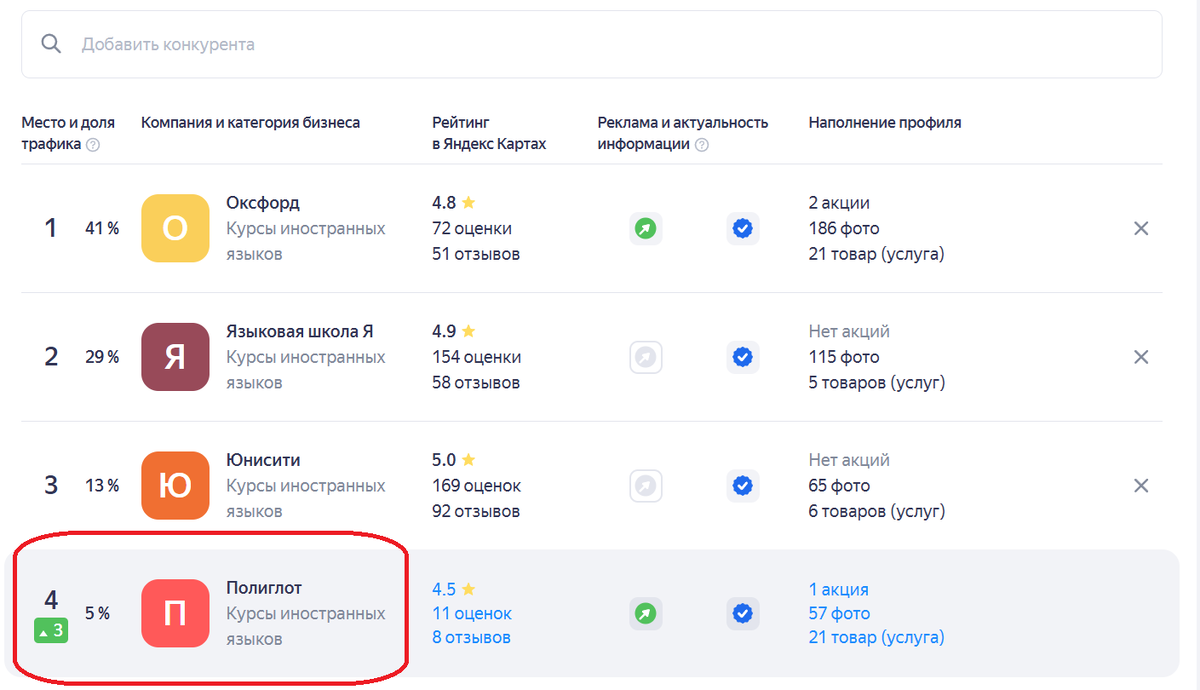Click '41 %' traffic share value

click(x=102, y=228)
